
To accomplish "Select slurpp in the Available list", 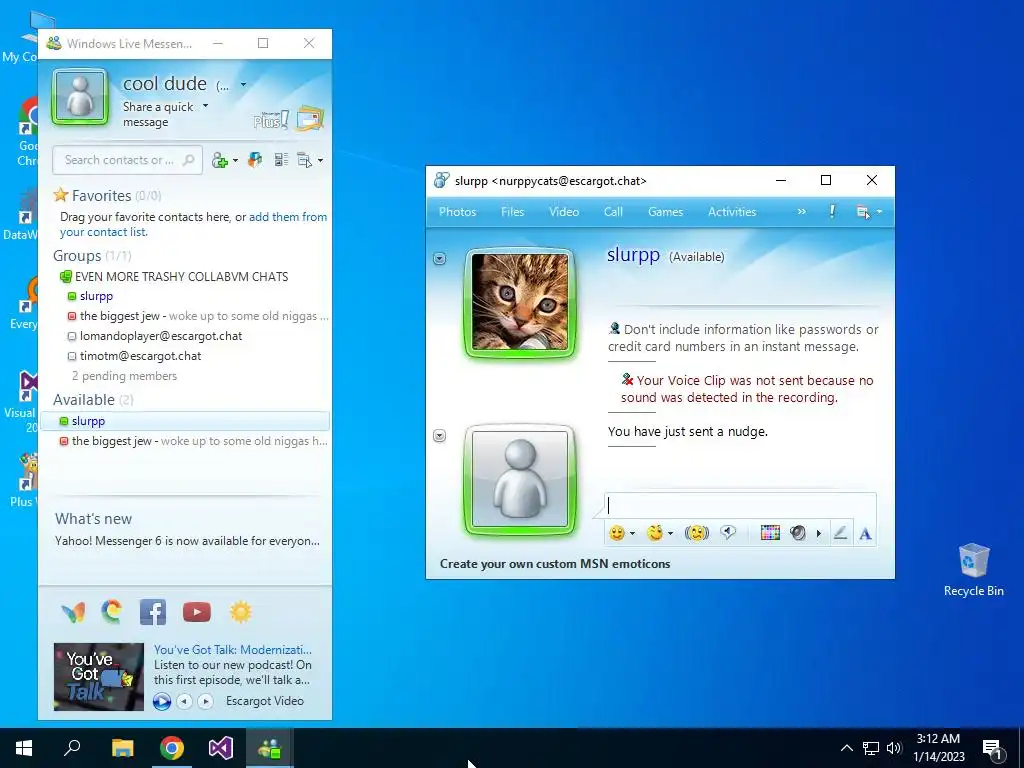I will click(185, 421).
